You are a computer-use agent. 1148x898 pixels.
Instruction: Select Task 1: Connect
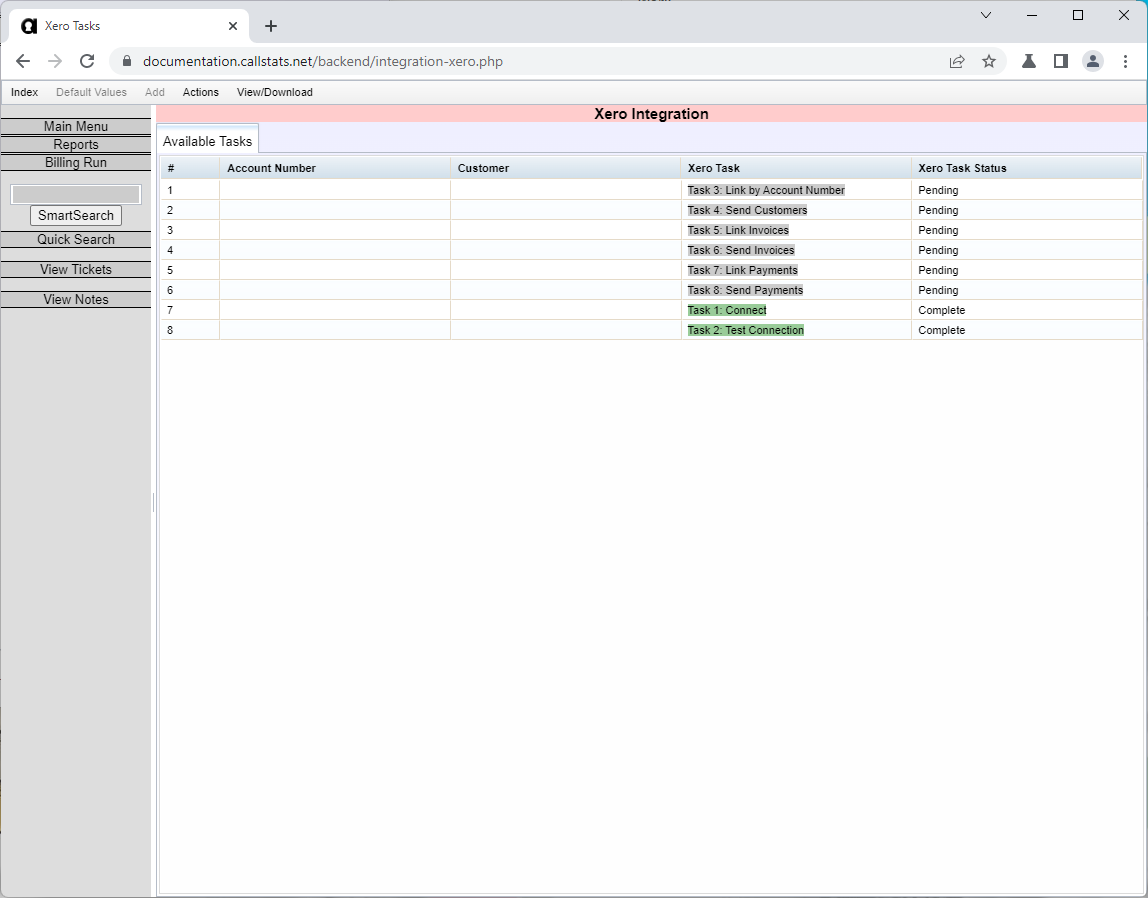726,310
